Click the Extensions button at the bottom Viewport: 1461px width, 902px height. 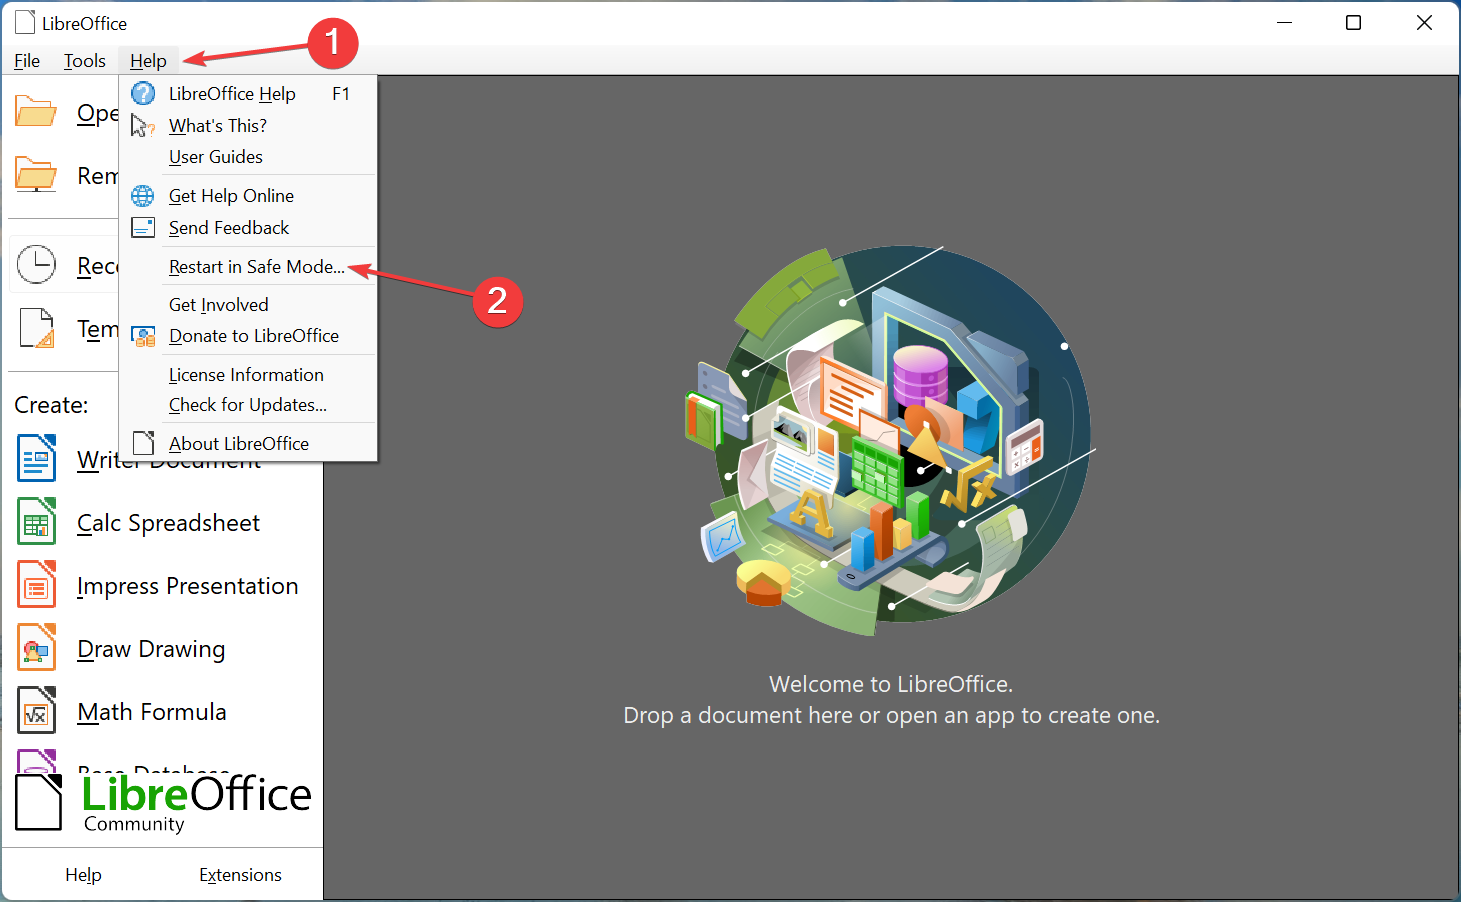pyautogui.click(x=240, y=873)
